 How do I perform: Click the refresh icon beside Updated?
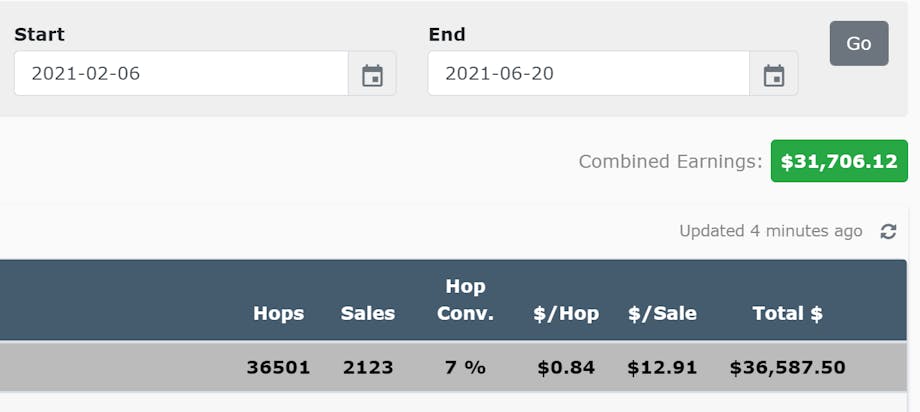888,231
